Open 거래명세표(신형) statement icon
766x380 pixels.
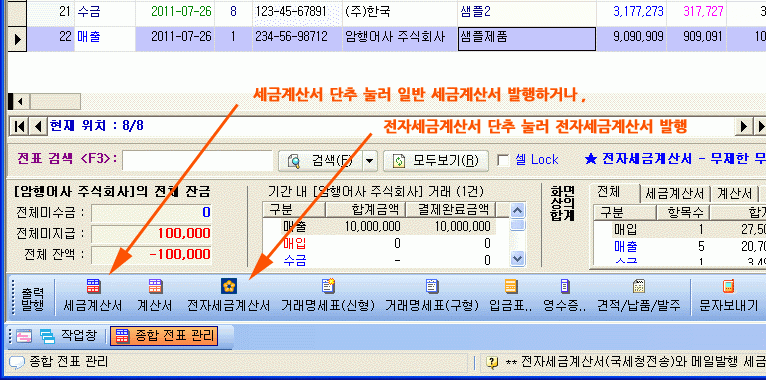[x=328, y=296]
